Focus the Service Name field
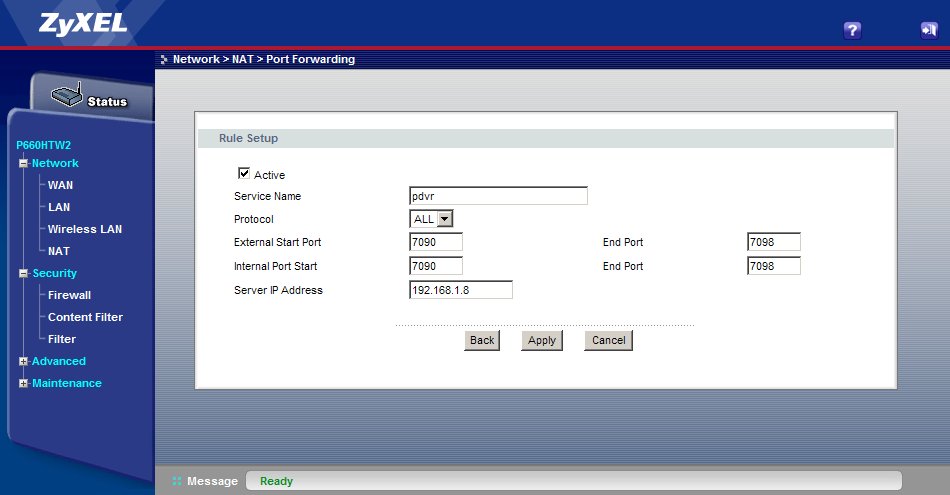Viewport: 950px width, 495px height. point(498,196)
